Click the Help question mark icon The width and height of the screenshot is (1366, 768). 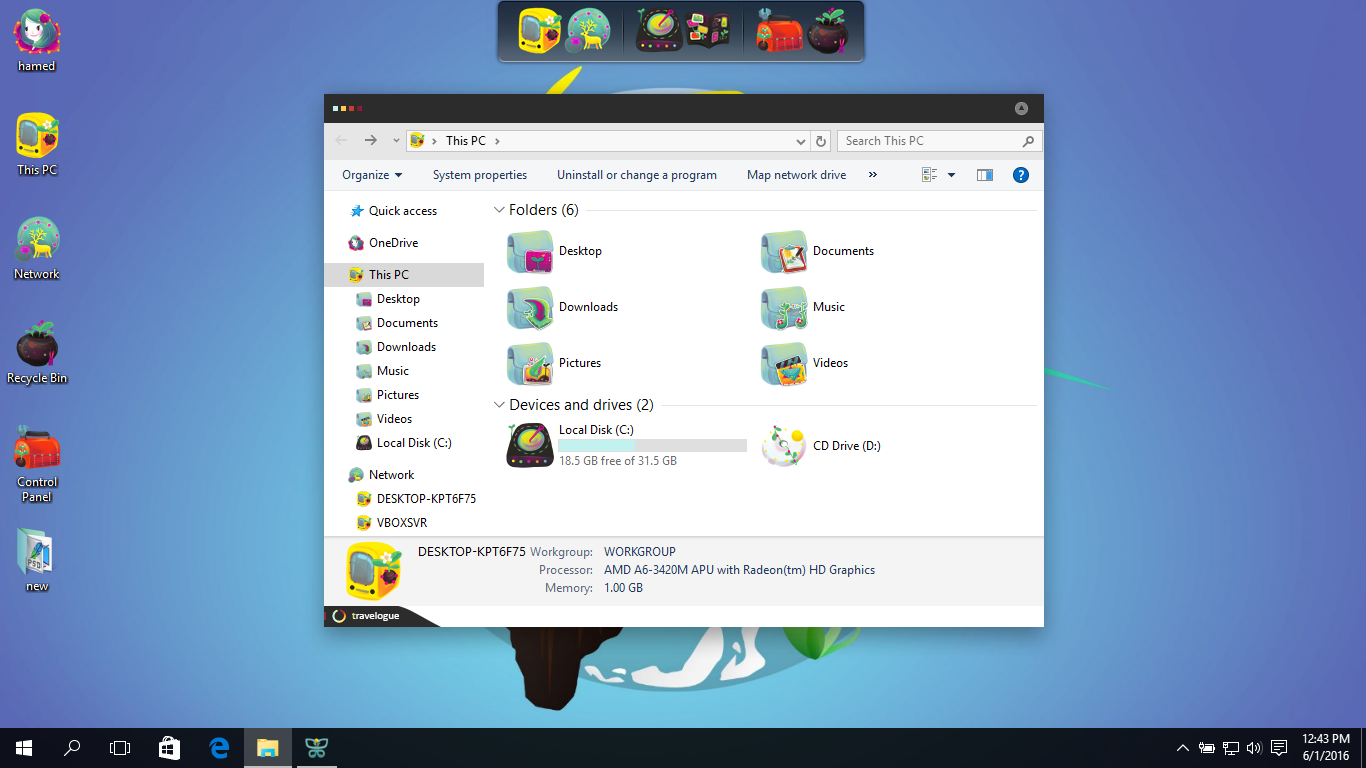click(1021, 175)
